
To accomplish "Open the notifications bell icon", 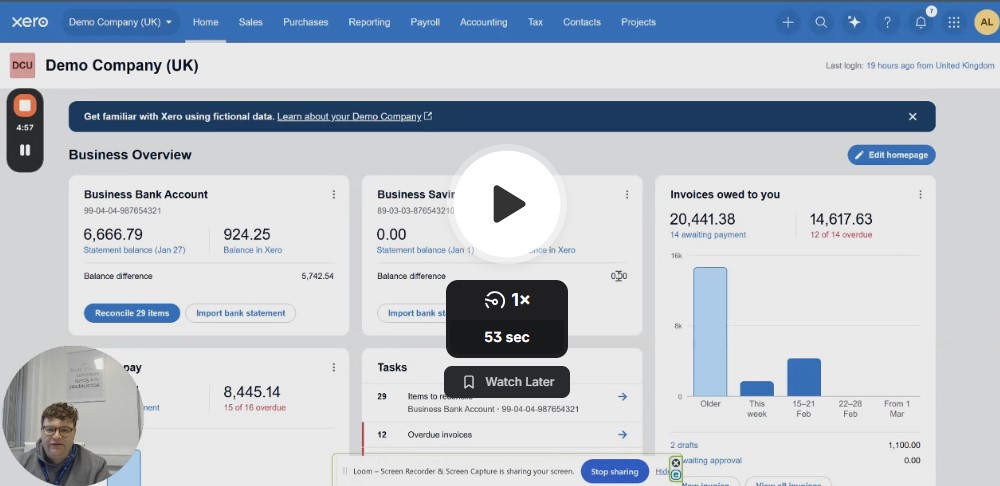I will tap(920, 22).
